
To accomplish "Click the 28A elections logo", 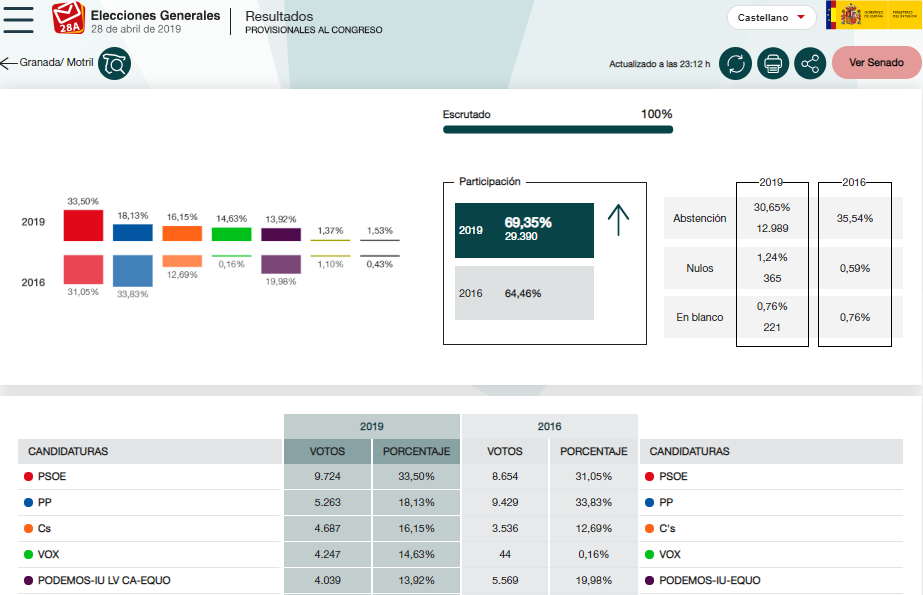I will tap(68, 18).
